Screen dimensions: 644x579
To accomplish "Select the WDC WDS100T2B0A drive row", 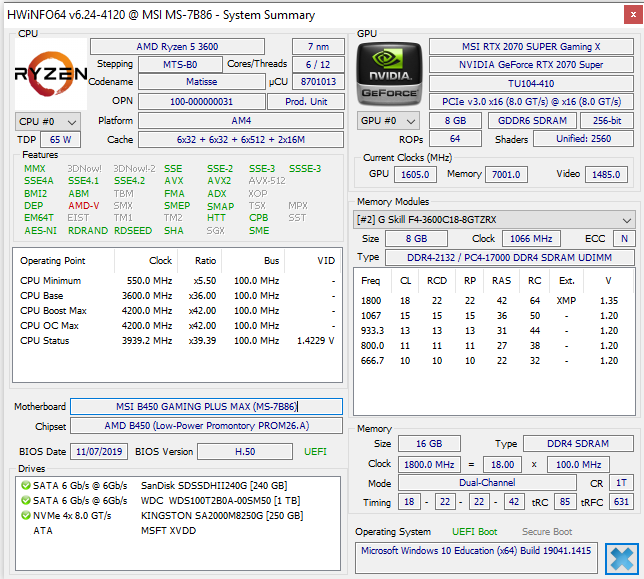I will 177,500.
